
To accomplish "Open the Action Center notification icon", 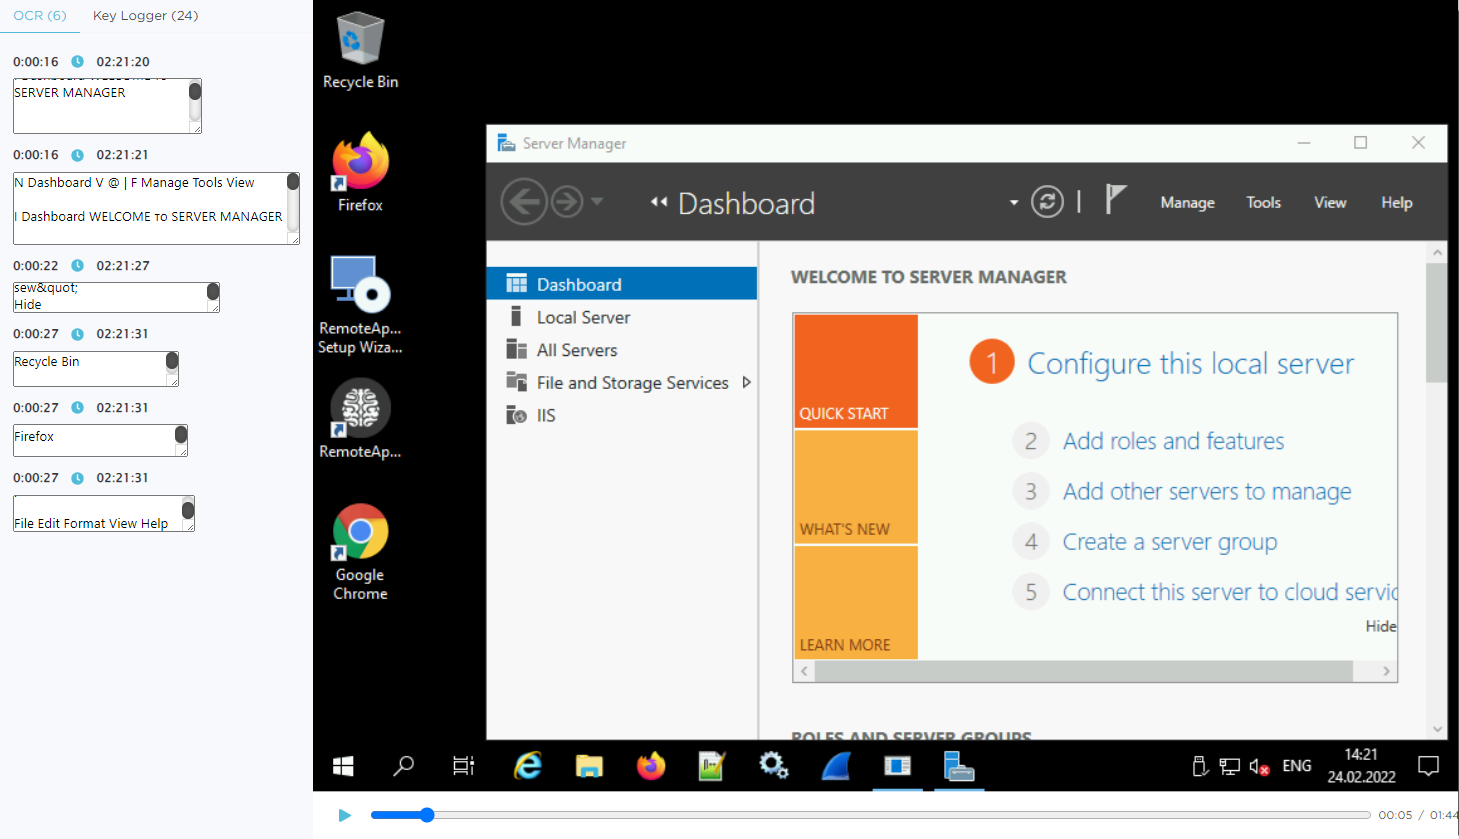I will click(x=1429, y=766).
